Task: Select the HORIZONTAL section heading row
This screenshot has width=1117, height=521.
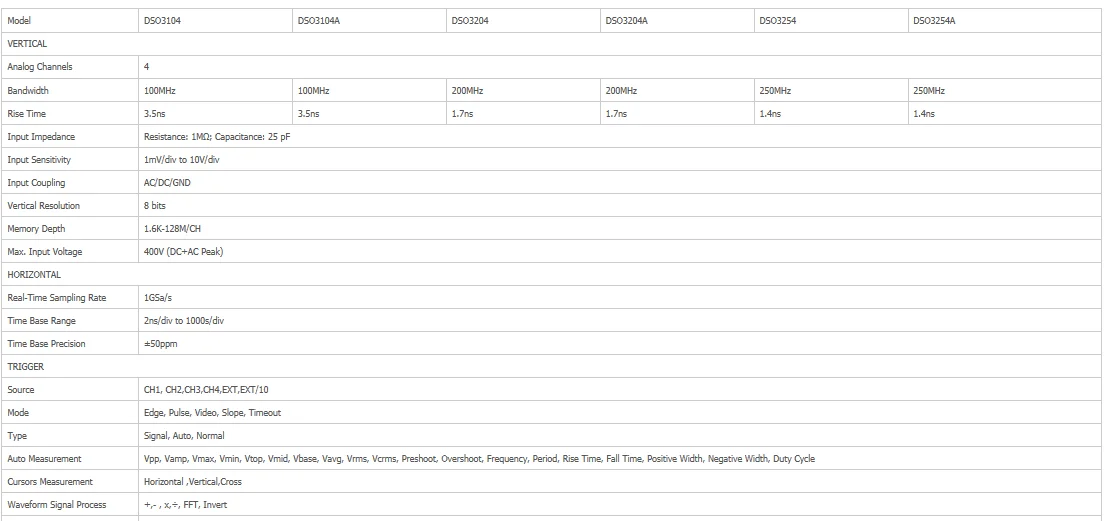Action: (x=34, y=274)
